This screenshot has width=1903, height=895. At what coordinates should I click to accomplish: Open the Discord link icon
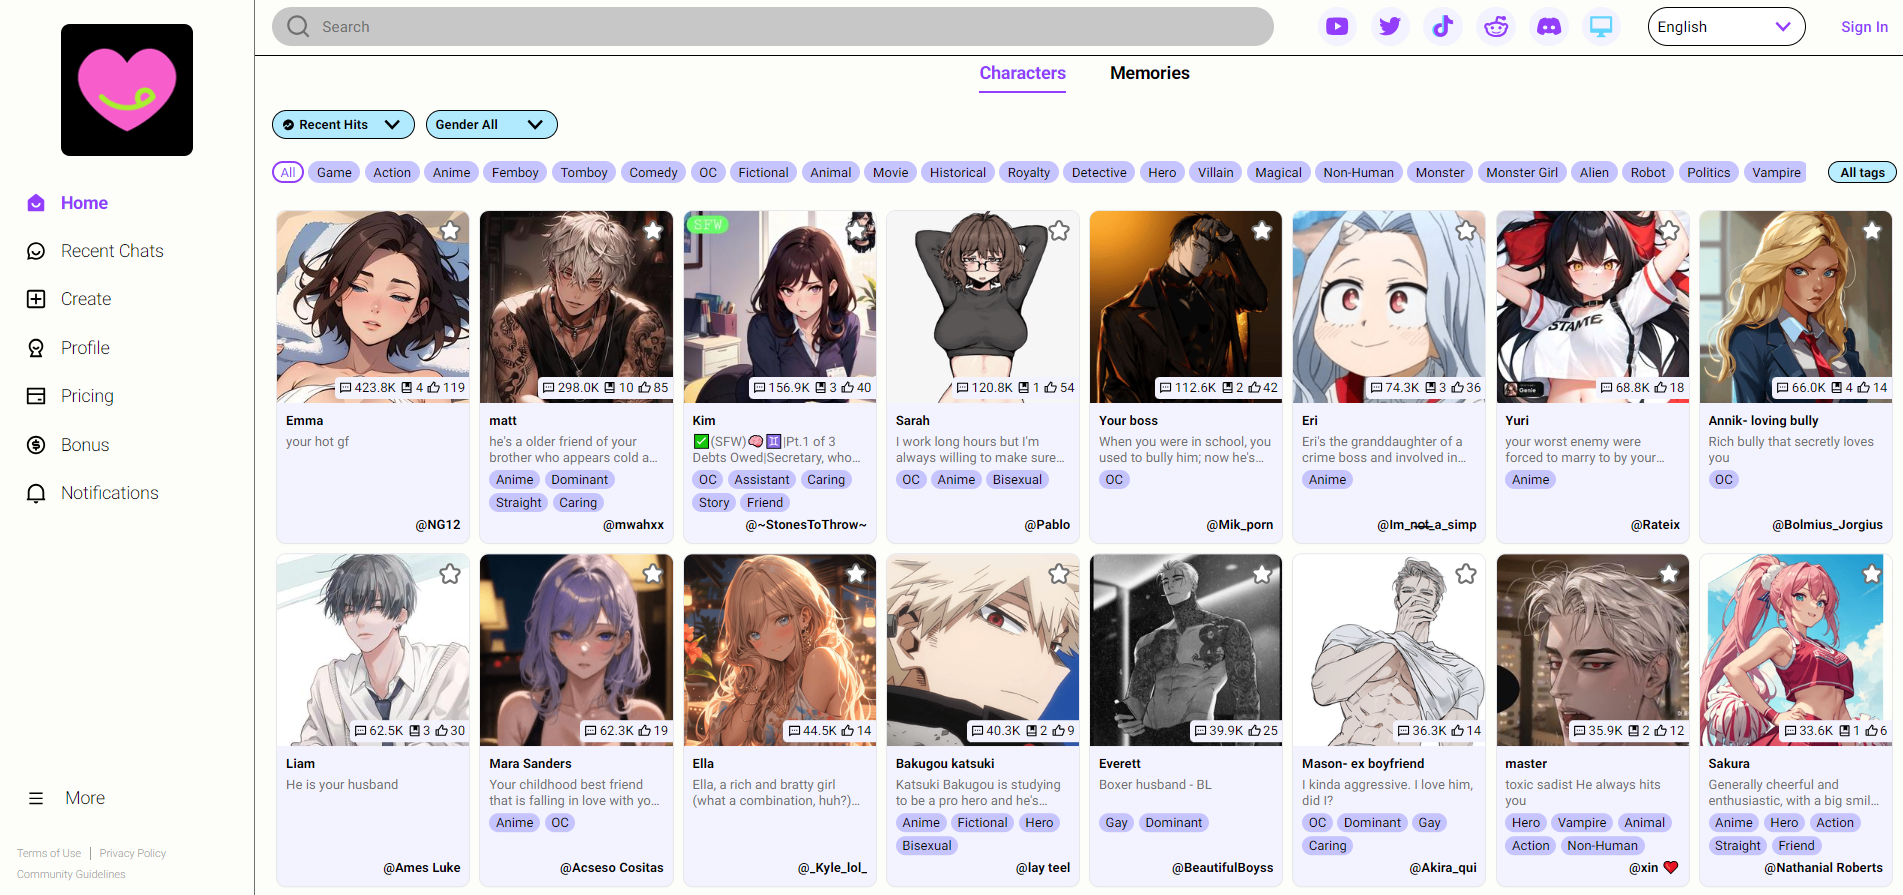1549,27
